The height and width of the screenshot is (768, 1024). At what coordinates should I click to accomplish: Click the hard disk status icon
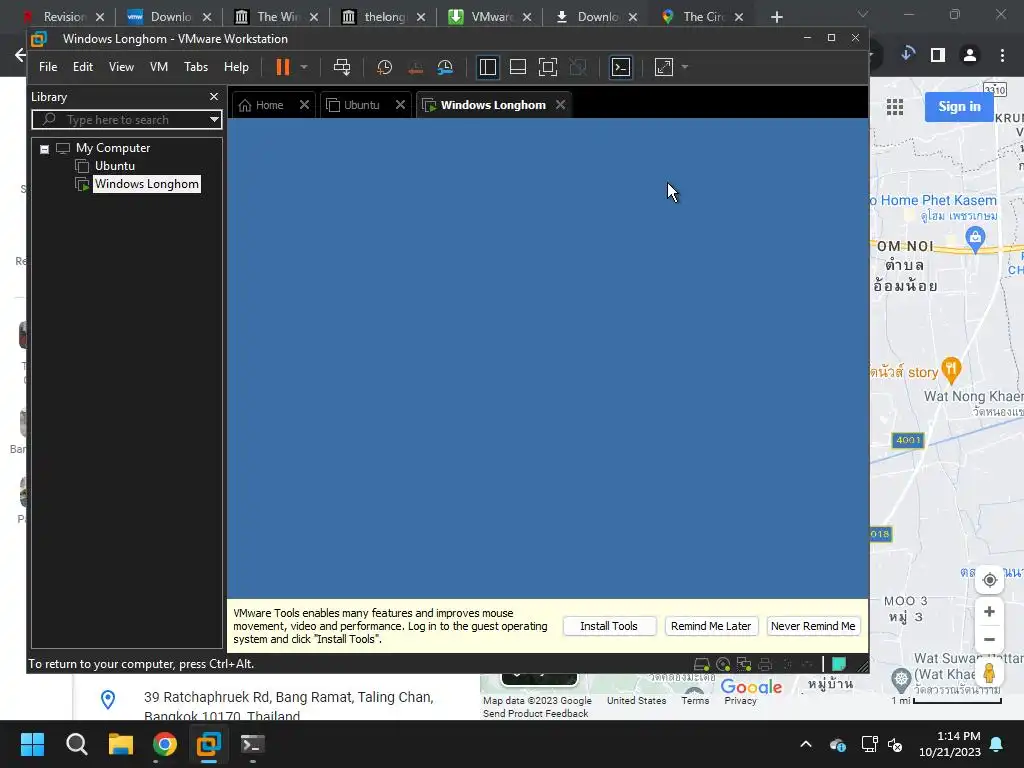pyautogui.click(x=701, y=664)
